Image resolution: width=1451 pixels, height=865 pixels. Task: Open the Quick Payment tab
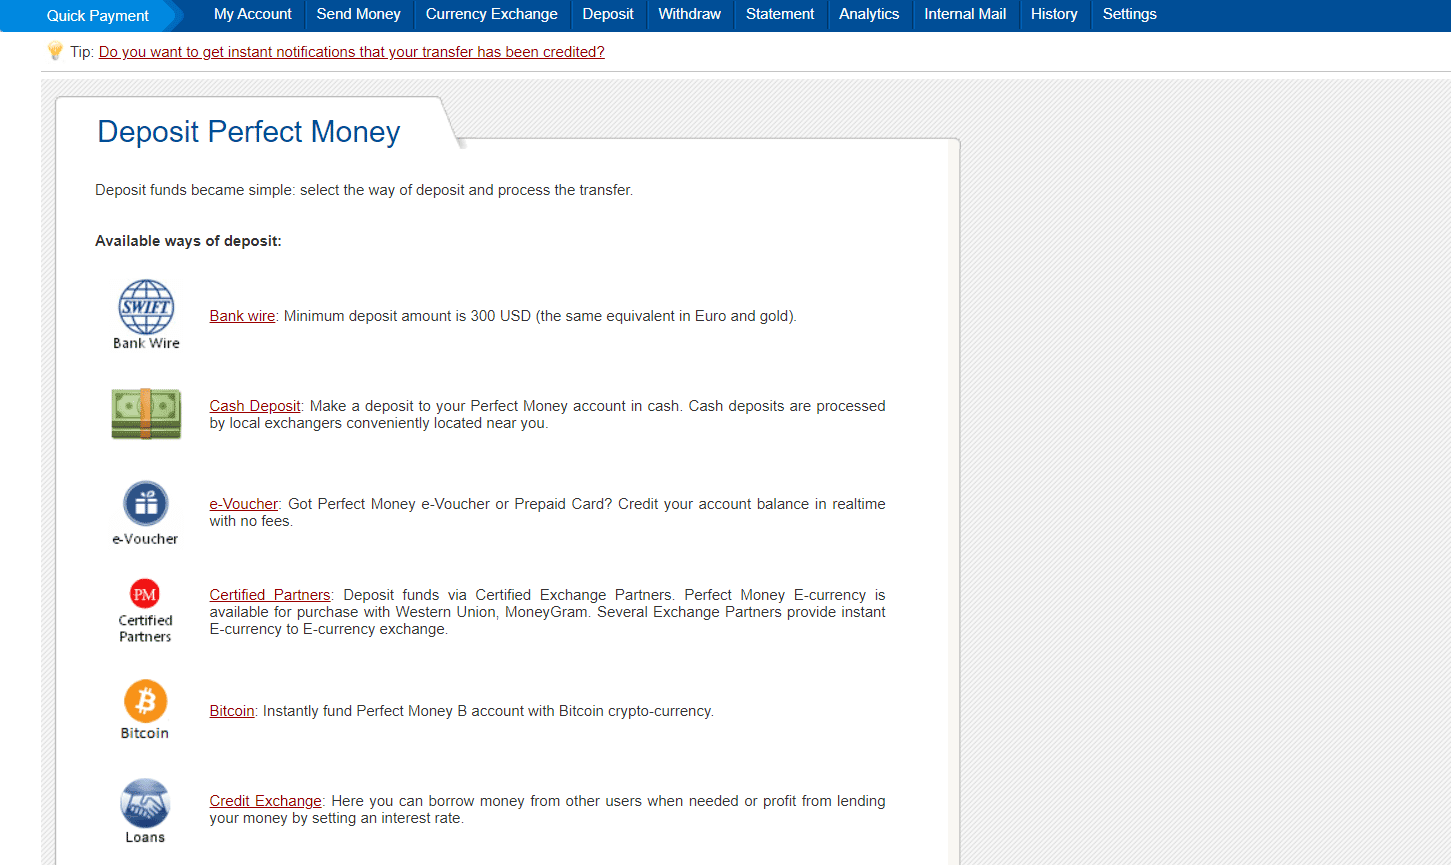97,15
